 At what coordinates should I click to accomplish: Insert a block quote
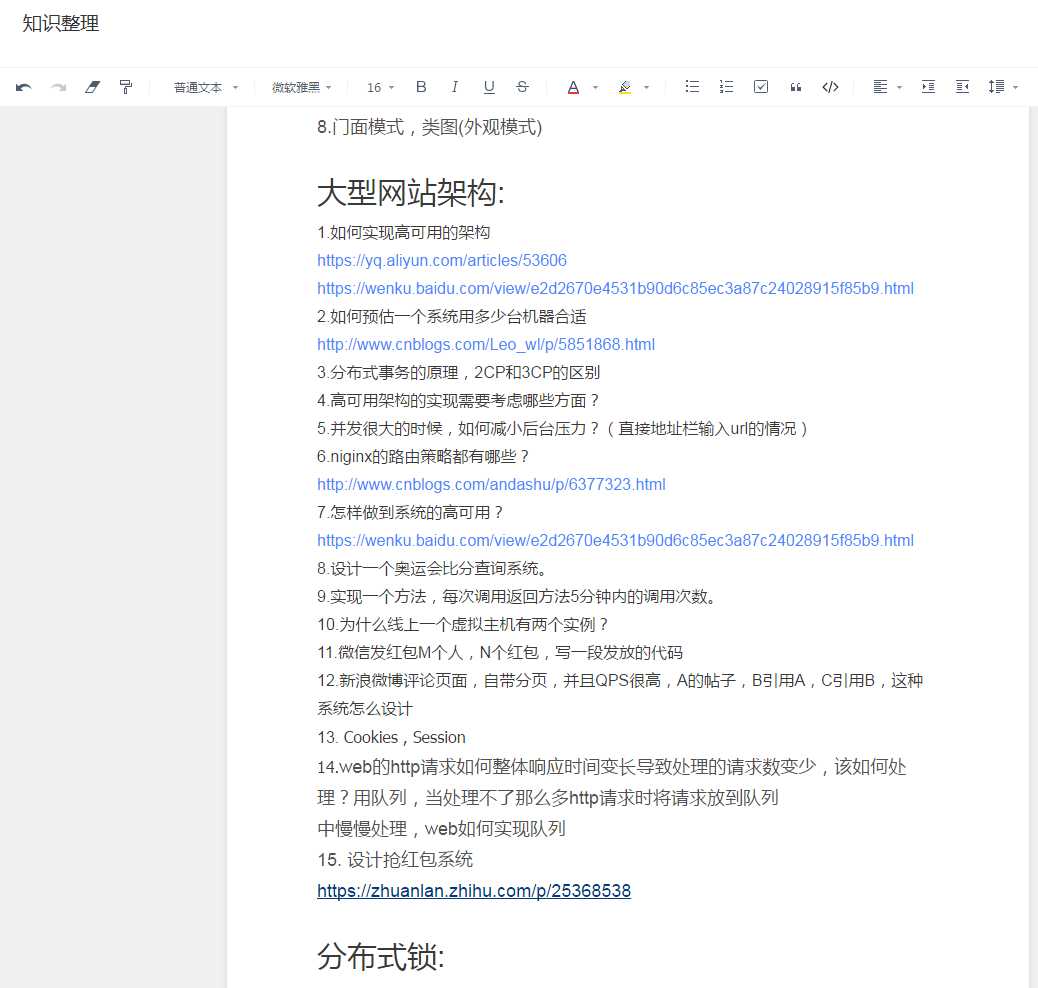pyautogui.click(x=796, y=87)
